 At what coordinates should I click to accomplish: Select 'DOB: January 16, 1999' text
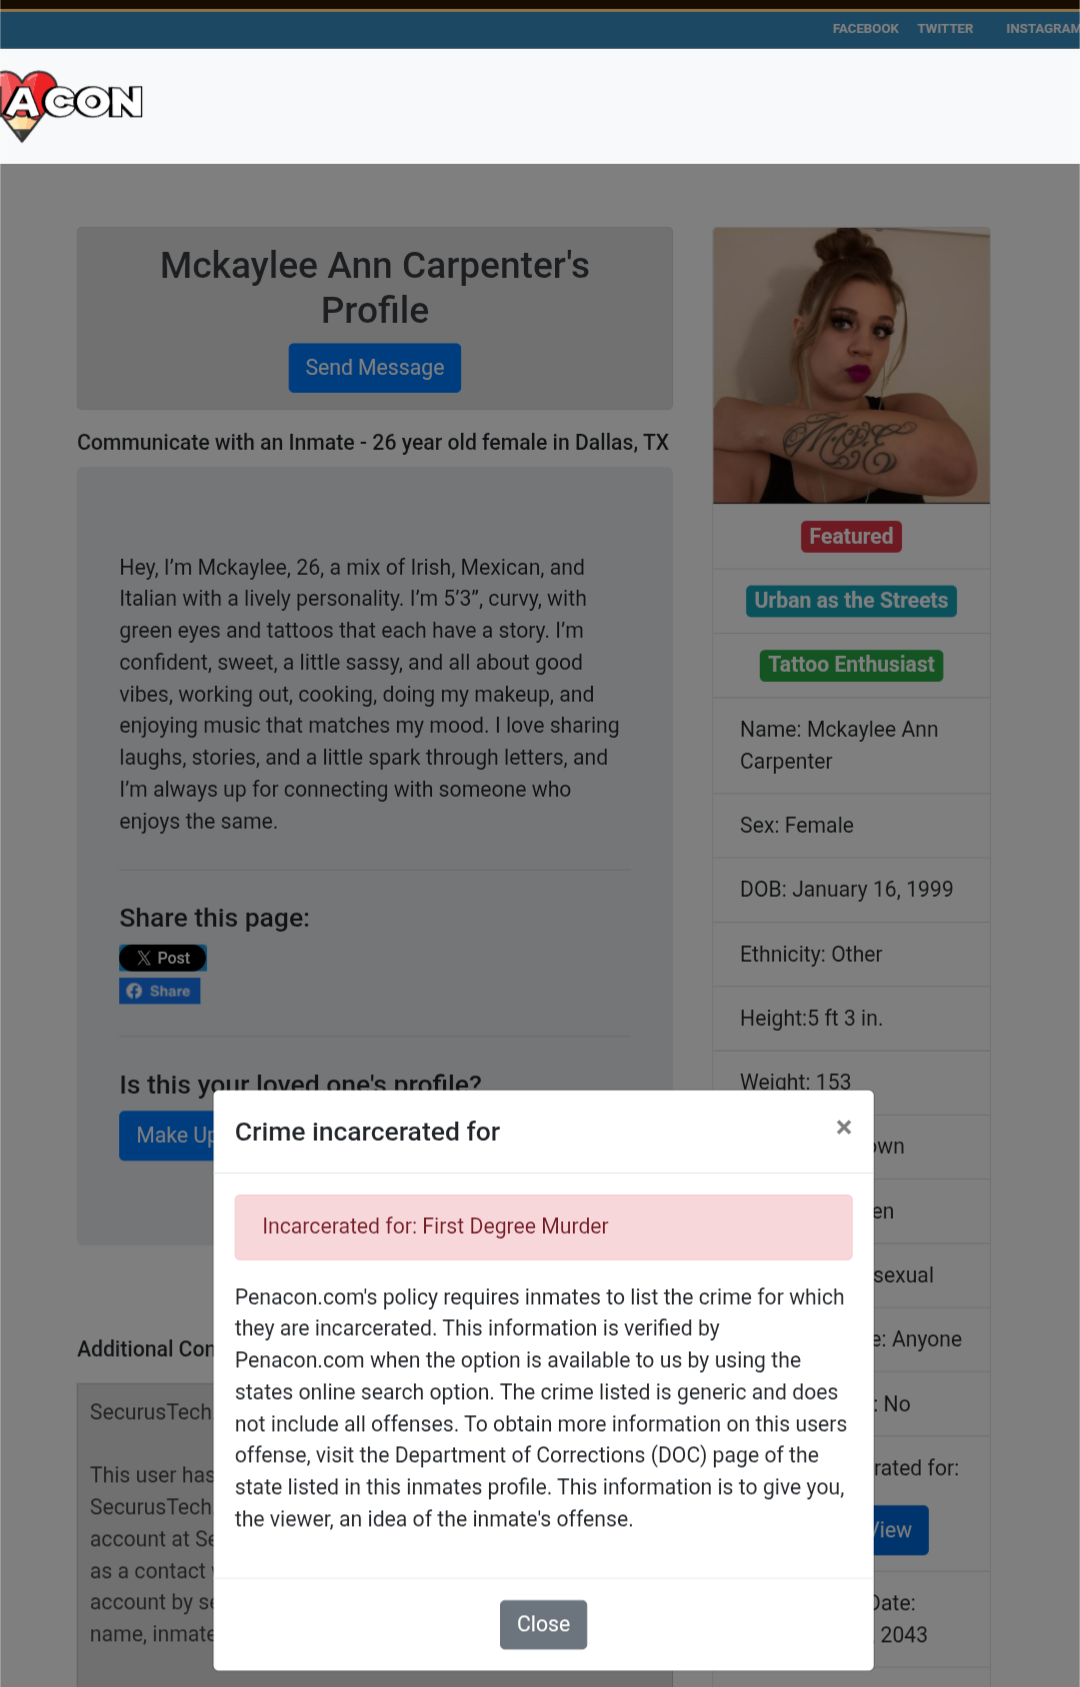(846, 890)
